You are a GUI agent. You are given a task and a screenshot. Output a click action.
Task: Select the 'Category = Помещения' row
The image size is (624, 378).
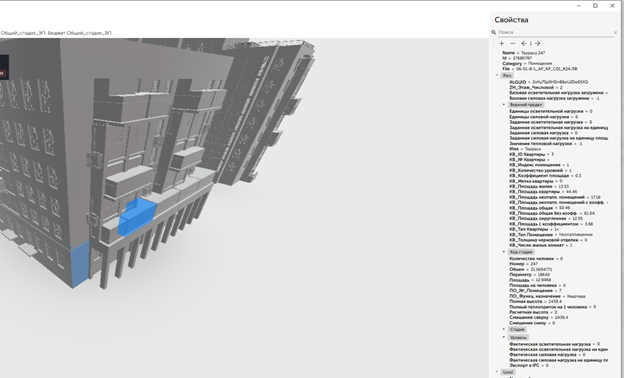[527, 64]
